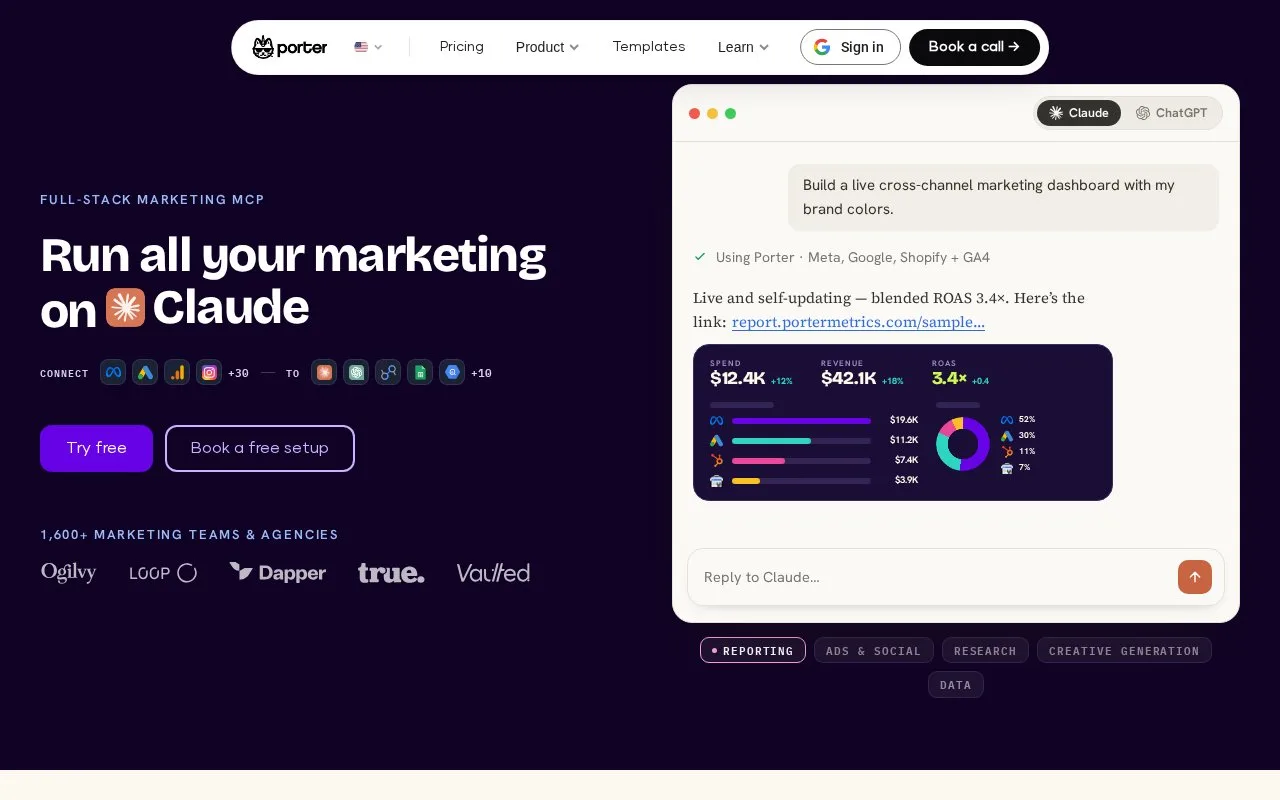Select the Data tab
Screen dimensions: 1280x800
tap(956, 685)
